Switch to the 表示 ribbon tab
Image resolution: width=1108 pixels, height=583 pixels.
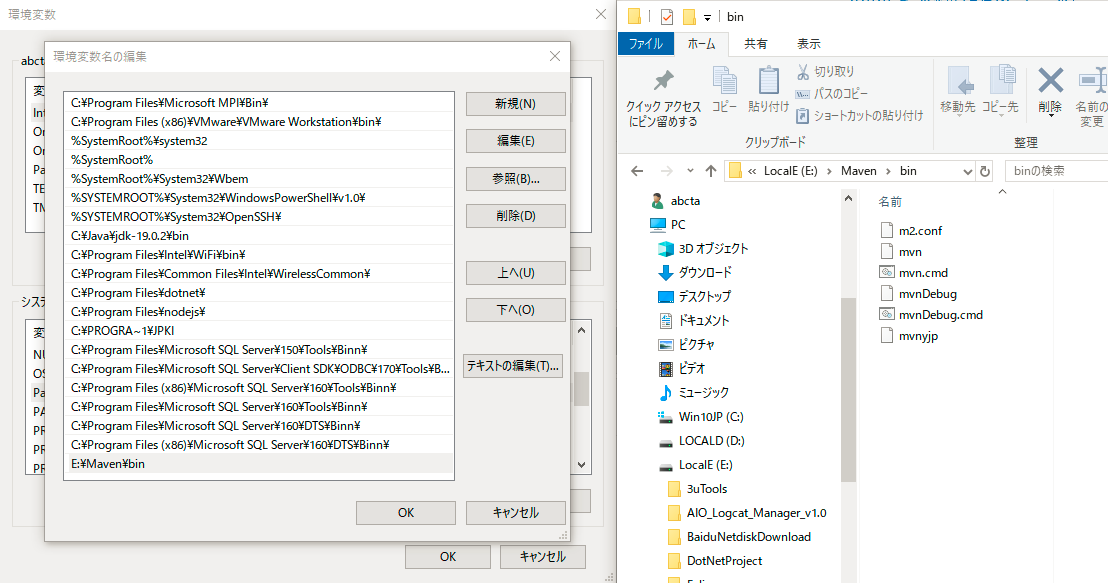(808, 44)
